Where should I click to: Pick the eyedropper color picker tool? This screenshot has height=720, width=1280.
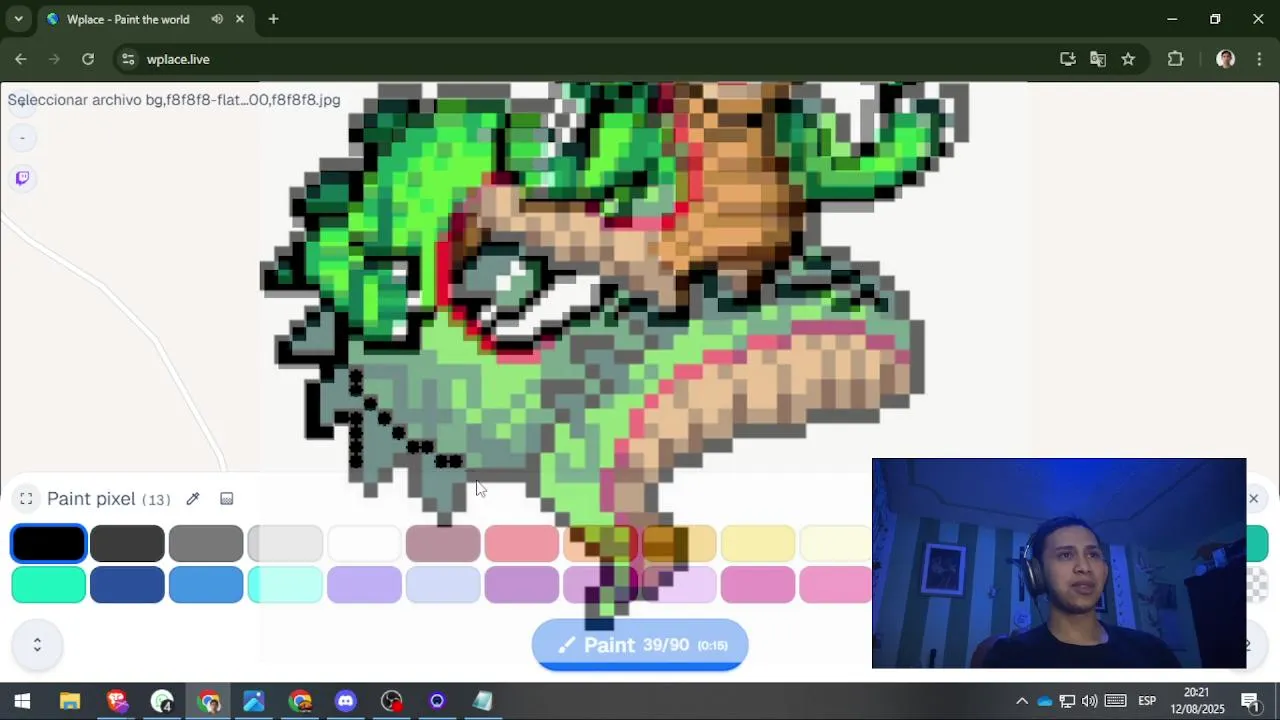pyautogui.click(x=193, y=499)
